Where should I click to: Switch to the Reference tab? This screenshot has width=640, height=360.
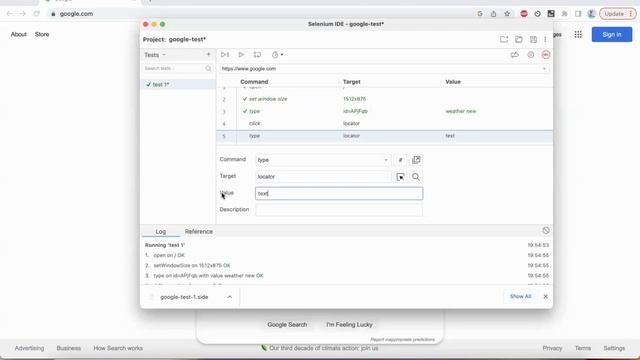[199, 231]
